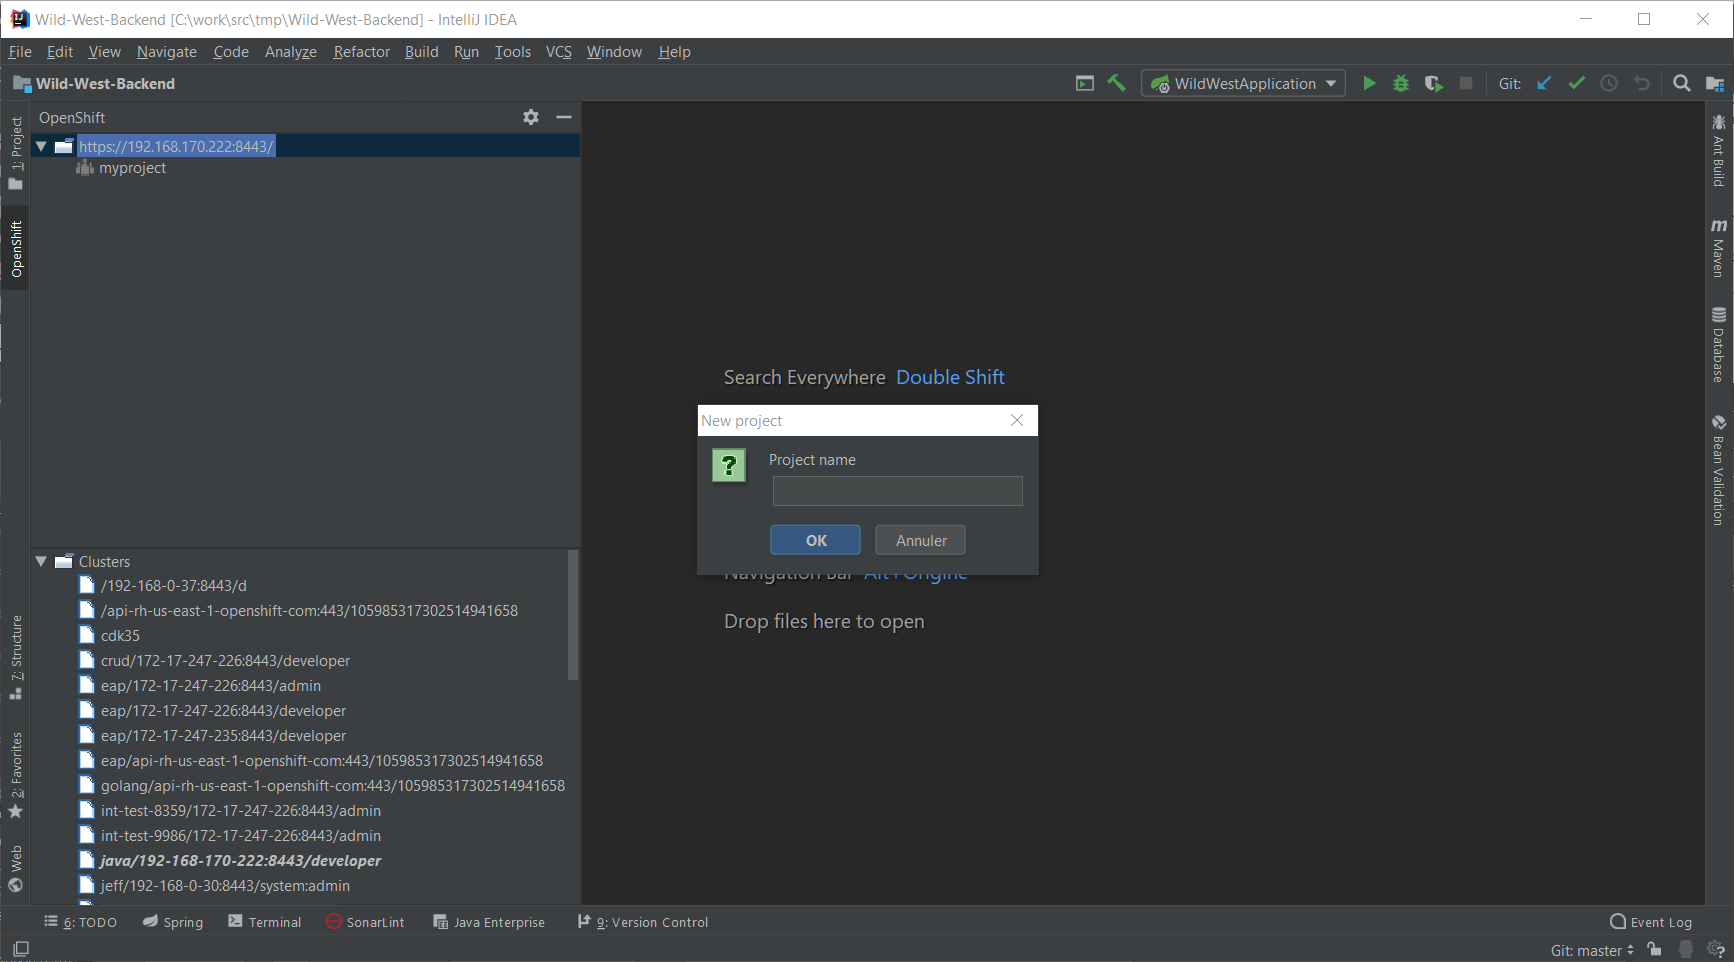This screenshot has height=962, width=1734.
Task: Toggle tool window bars at bottom-left corner
Action: tap(21, 948)
